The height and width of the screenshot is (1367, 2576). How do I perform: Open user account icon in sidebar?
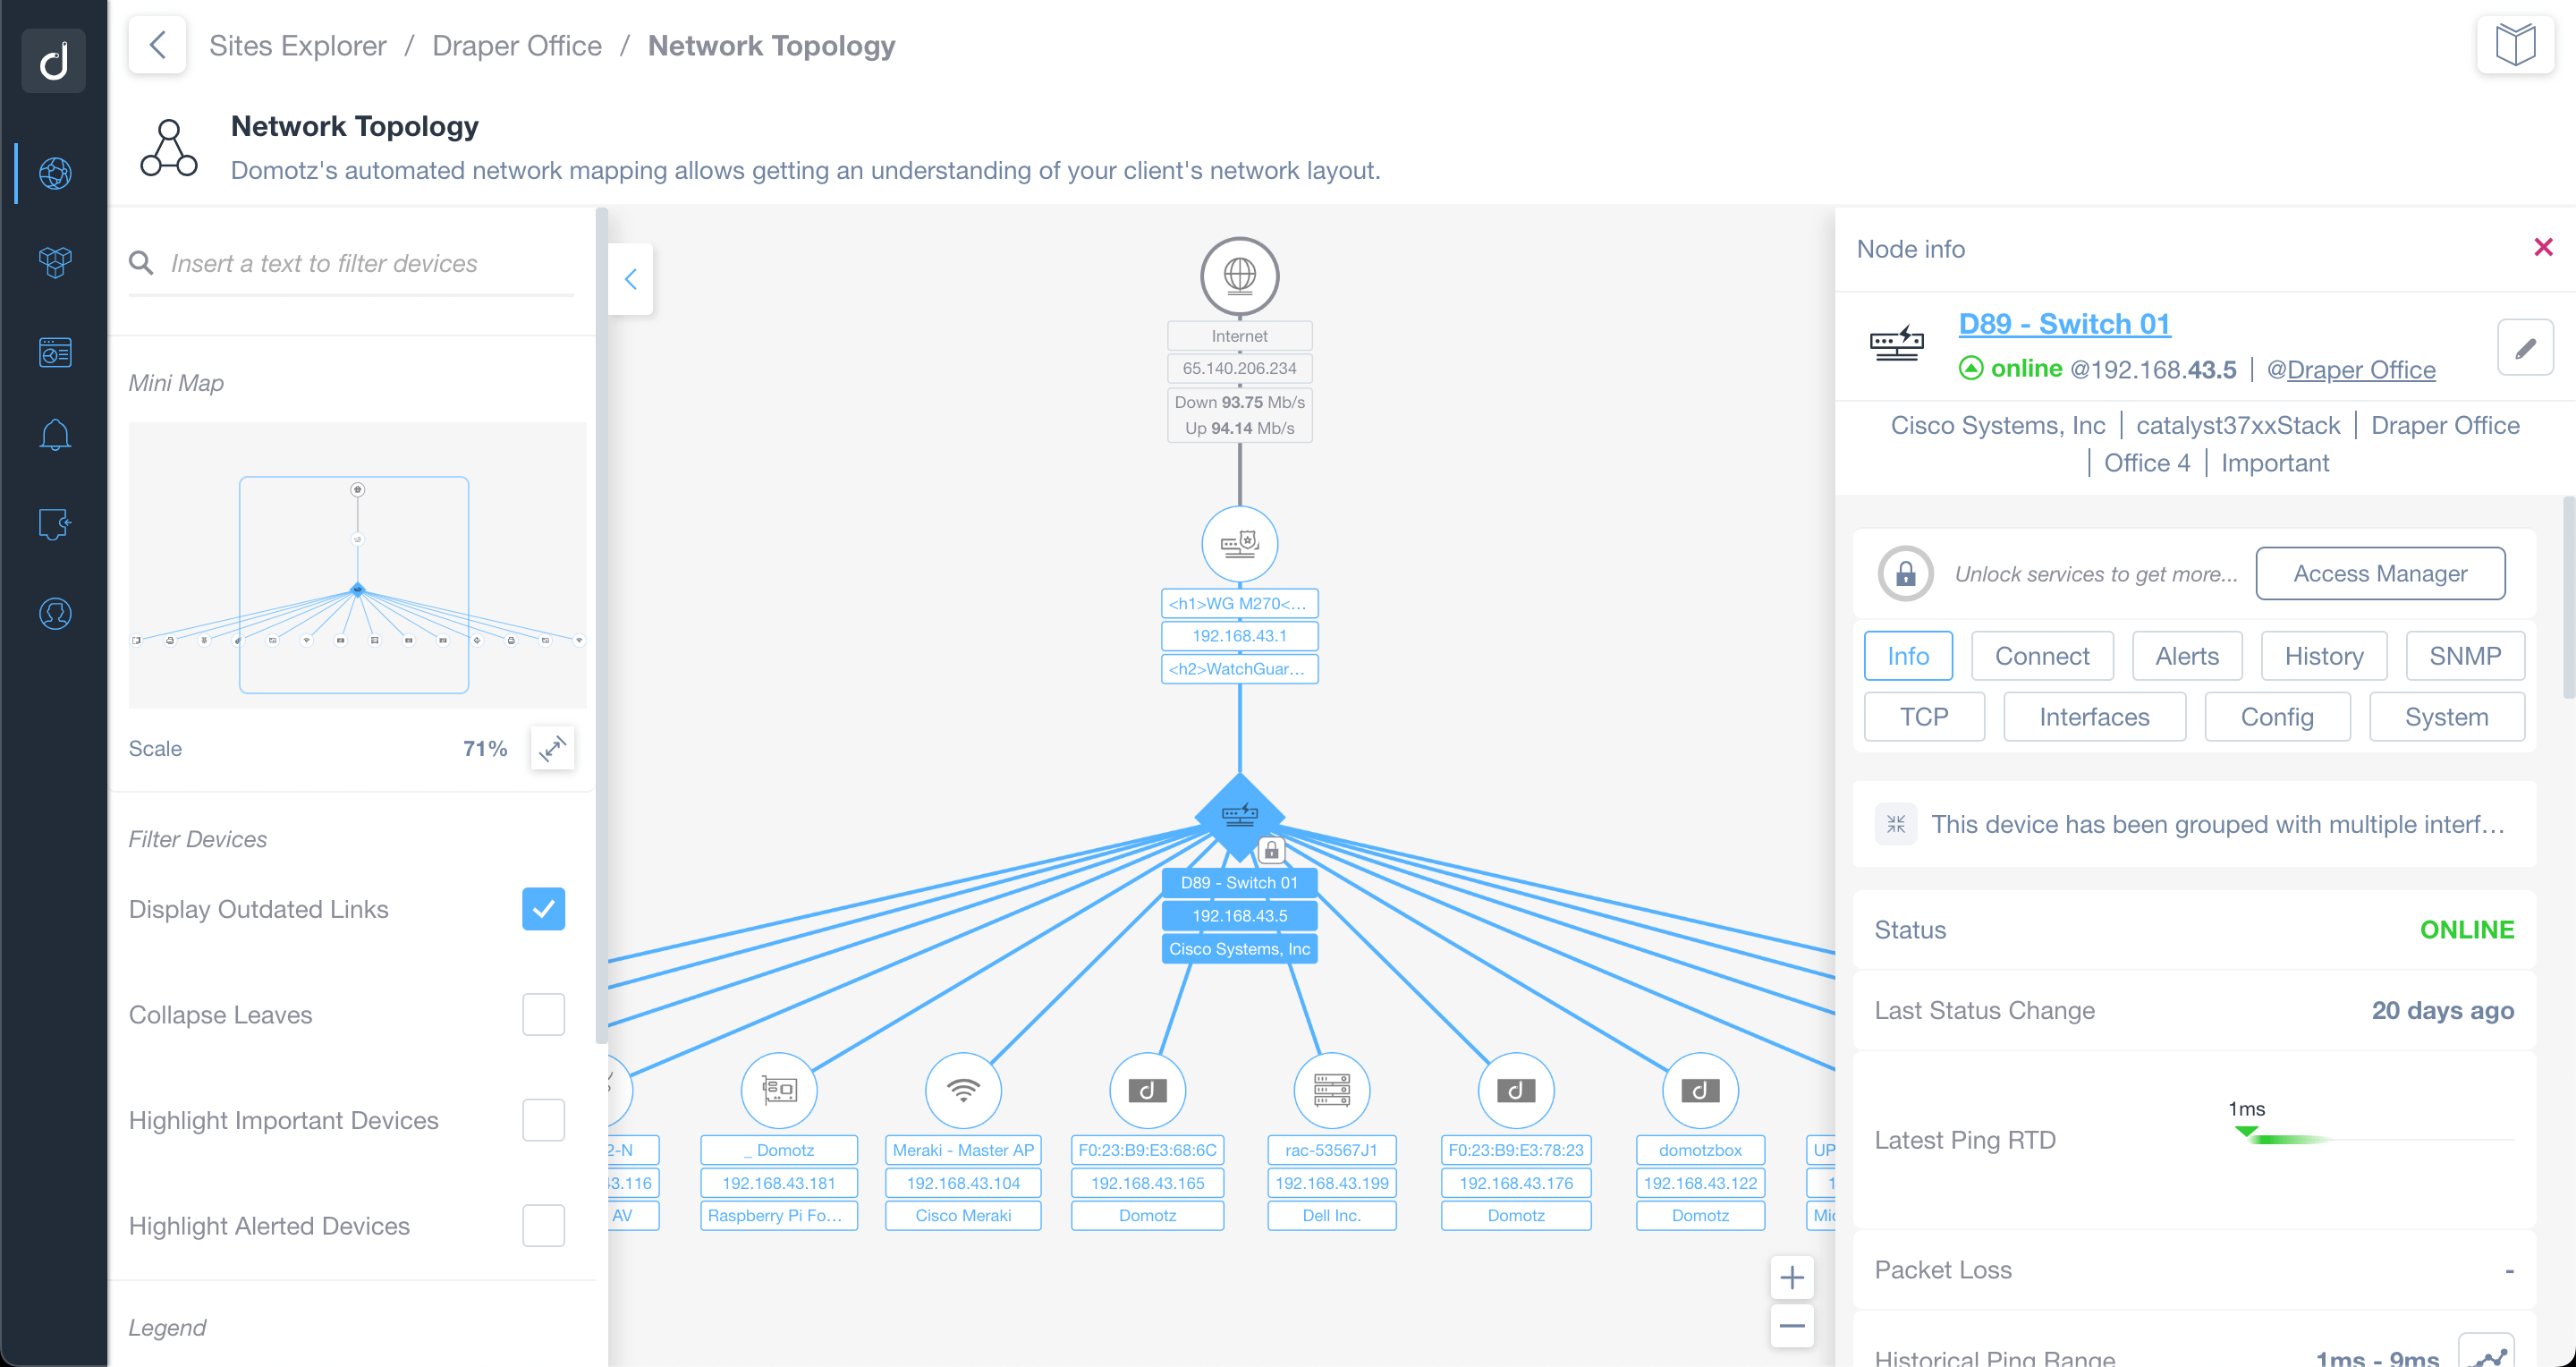[55, 613]
